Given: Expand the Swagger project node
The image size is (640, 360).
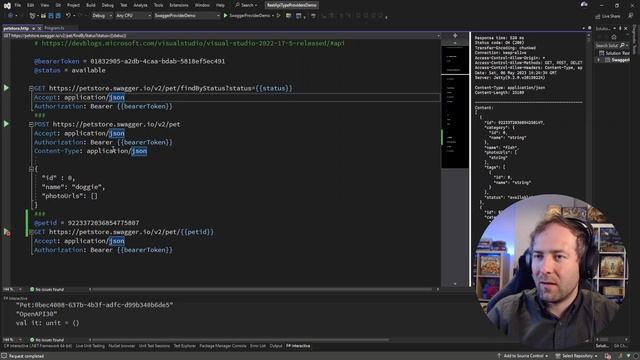Looking at the screenshot, I should pos(599,60).
